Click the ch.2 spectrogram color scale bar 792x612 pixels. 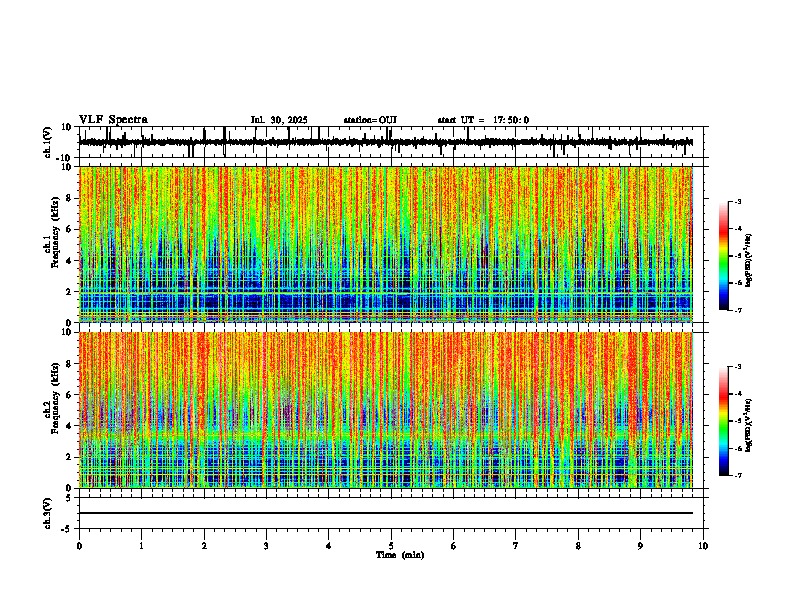coord(723,421)
